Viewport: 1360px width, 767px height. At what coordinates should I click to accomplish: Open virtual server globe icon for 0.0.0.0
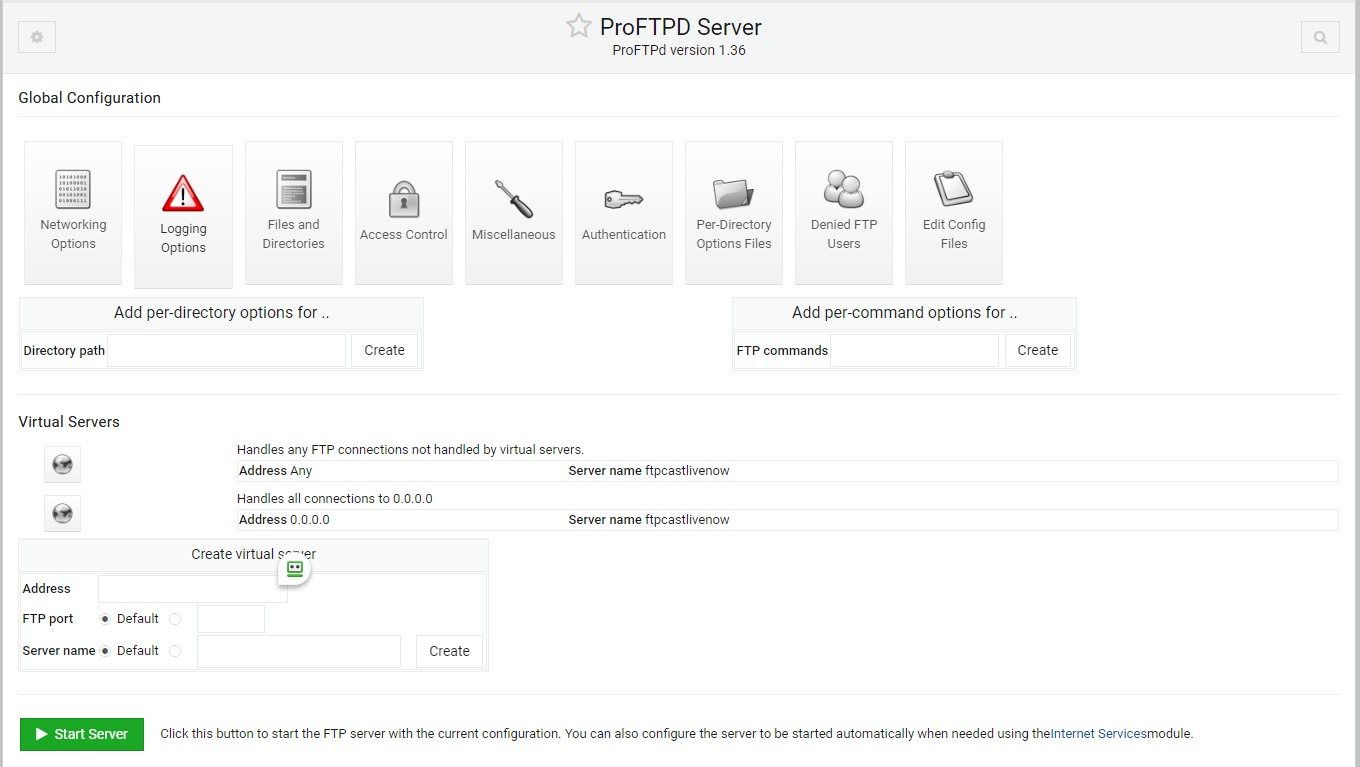(x=62, y=513)
